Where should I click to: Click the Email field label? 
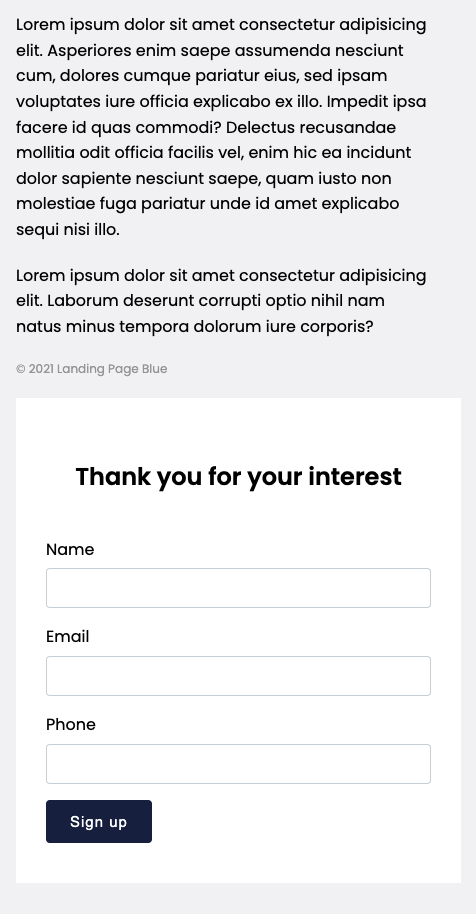click(68, 637)
